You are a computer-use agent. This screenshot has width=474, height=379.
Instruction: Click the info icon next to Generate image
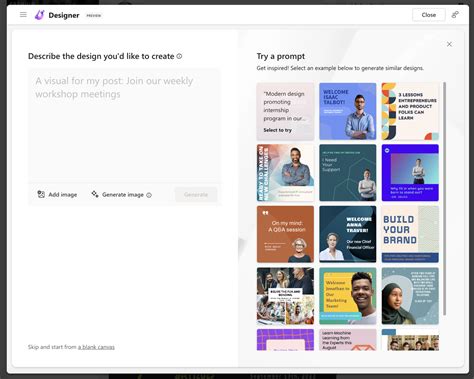point(149,195)
